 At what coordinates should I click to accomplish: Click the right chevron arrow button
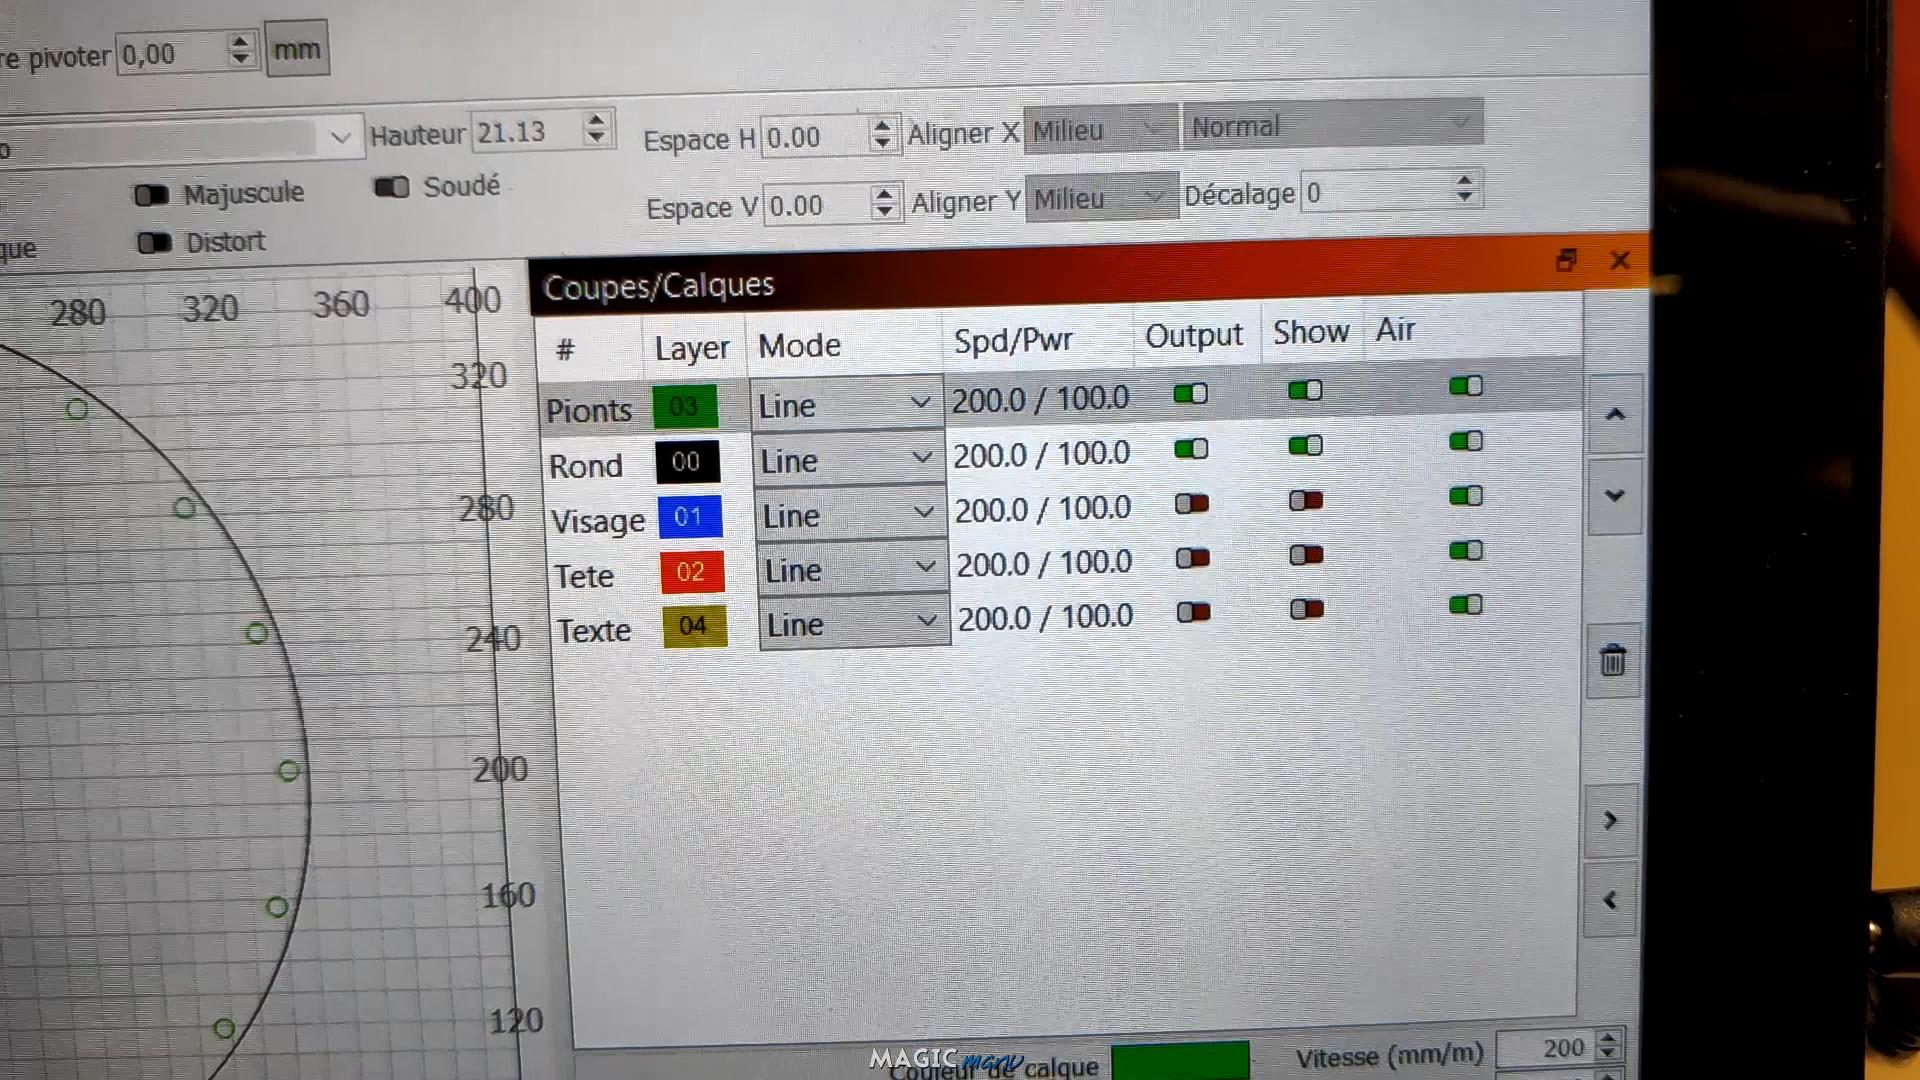click(x=1610, y=820)
